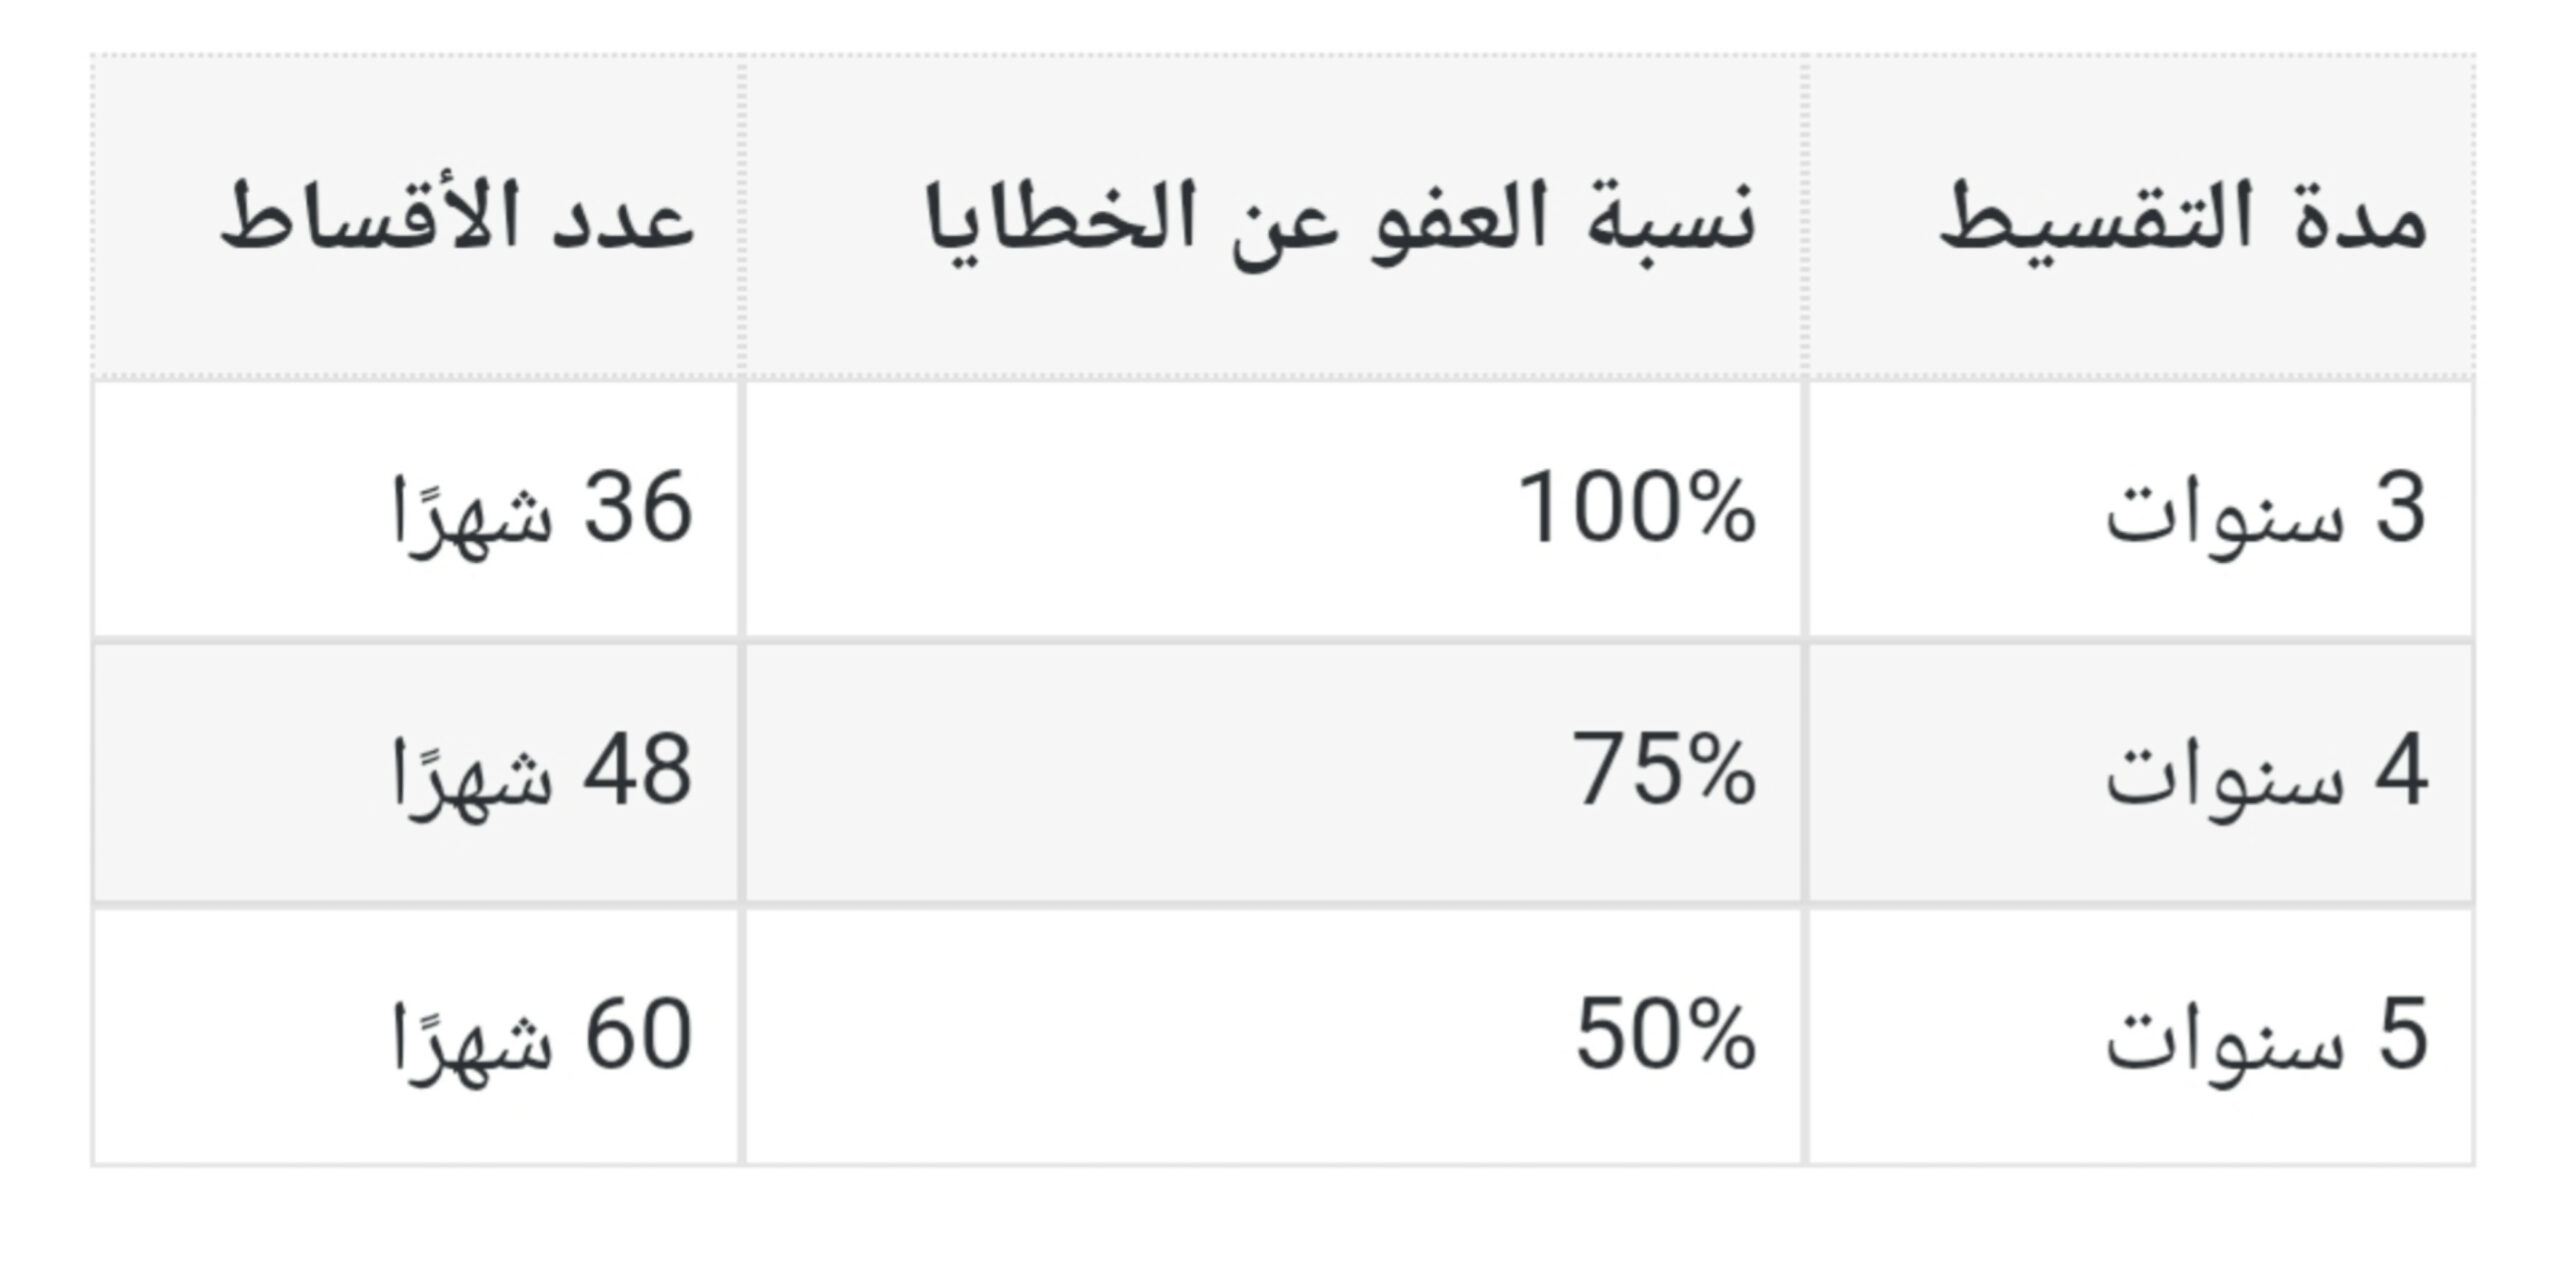
Task: Click the 100% forgiveness rate cell
Action: point(1636,510)
